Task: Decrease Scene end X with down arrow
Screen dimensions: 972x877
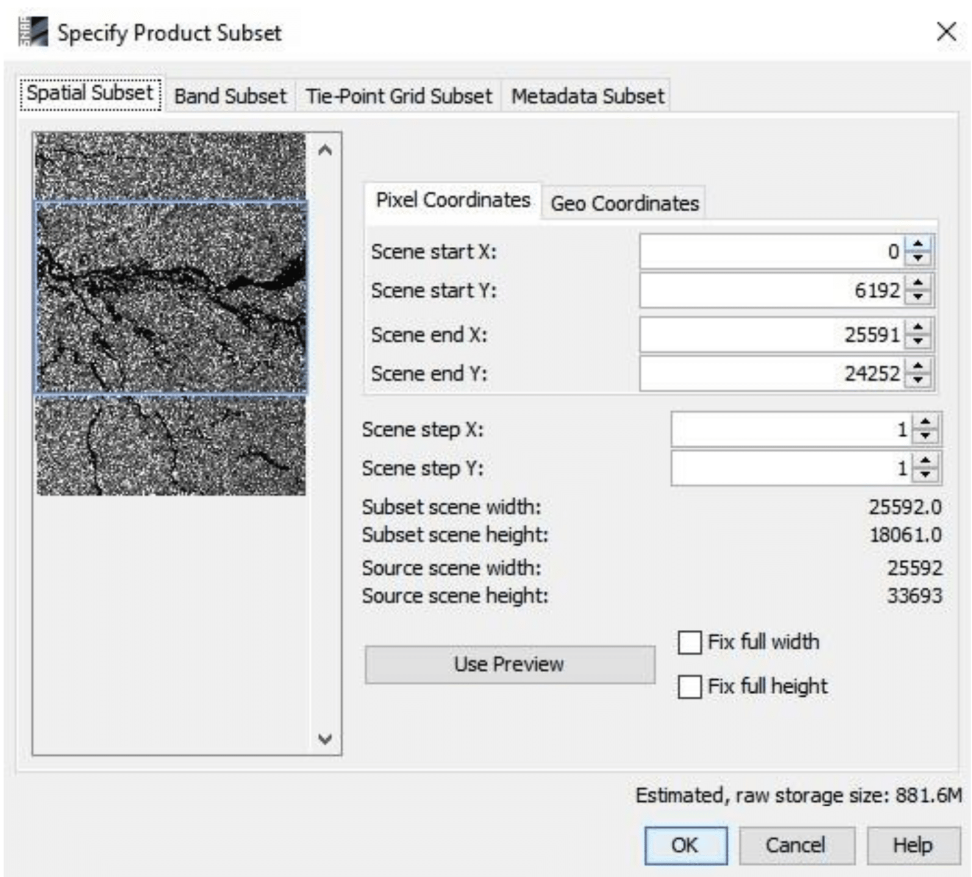Action: point(918,343)
